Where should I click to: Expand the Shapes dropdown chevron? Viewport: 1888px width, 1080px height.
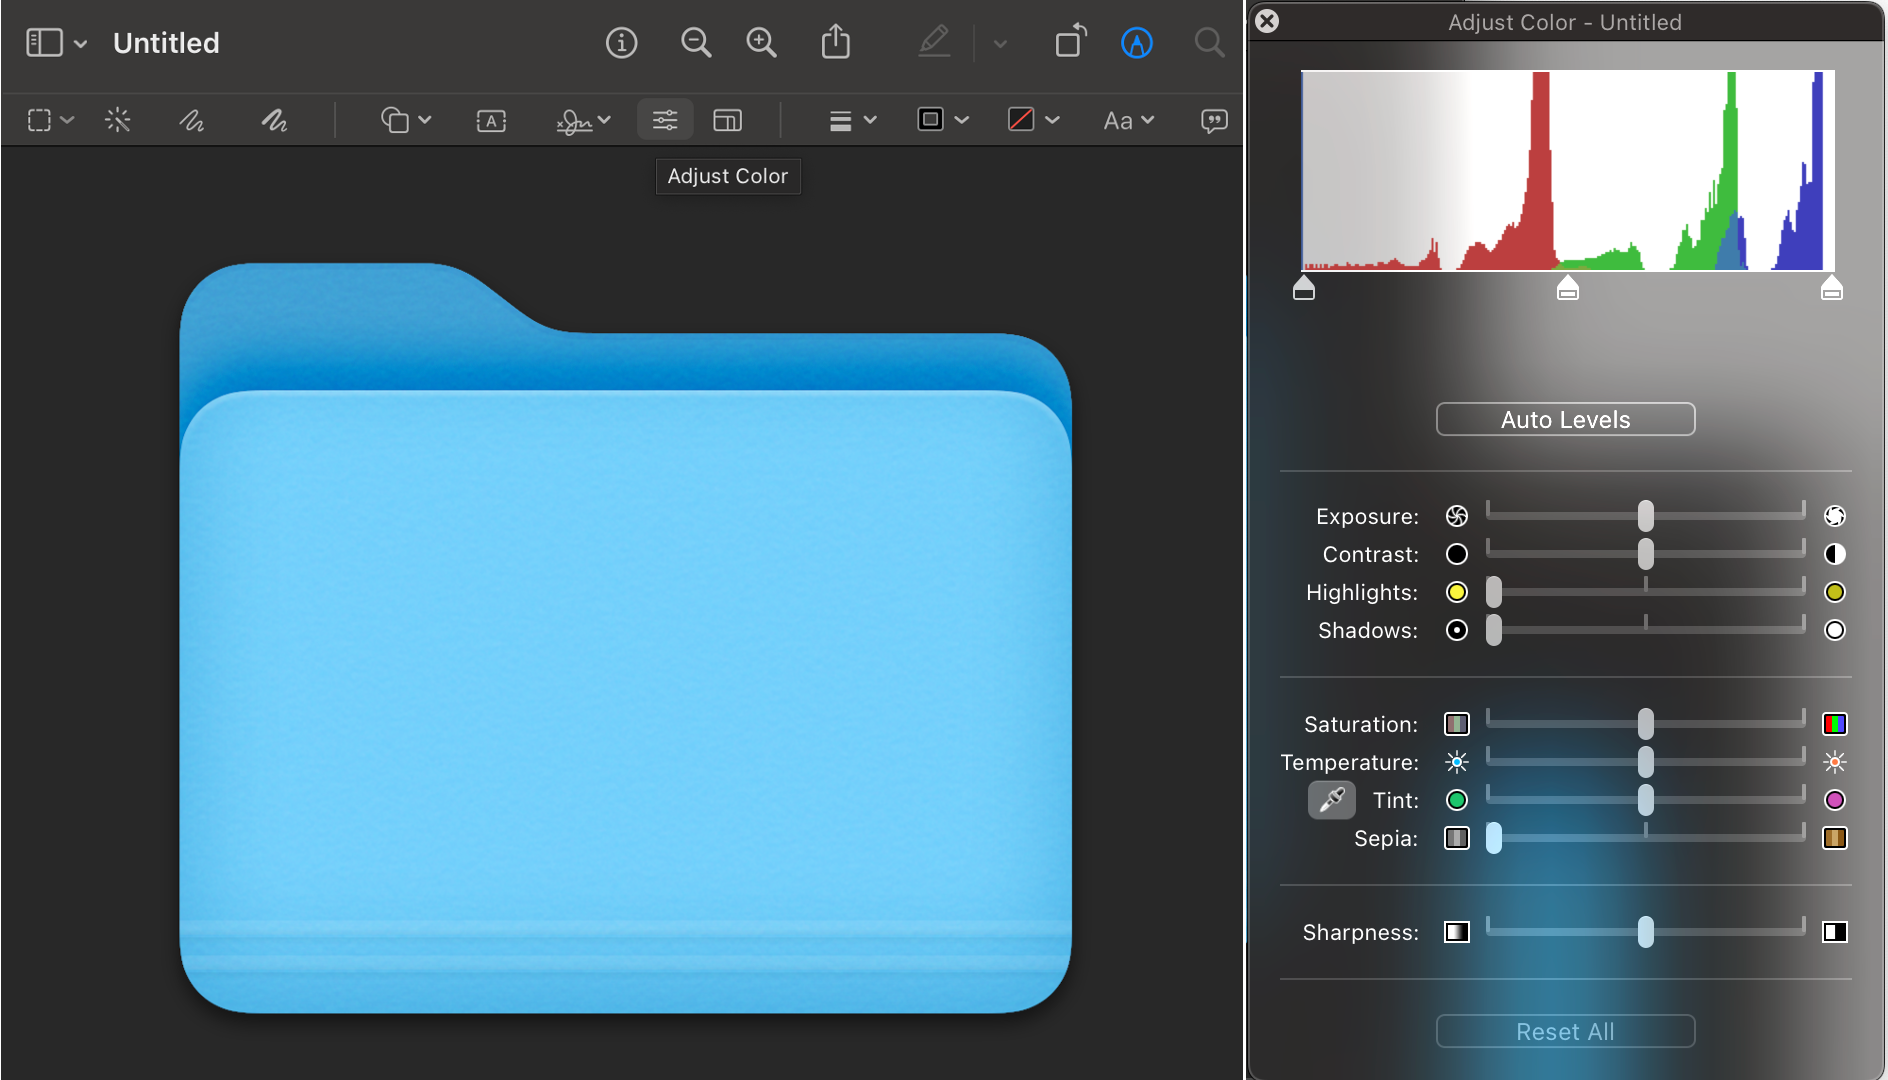425,121
